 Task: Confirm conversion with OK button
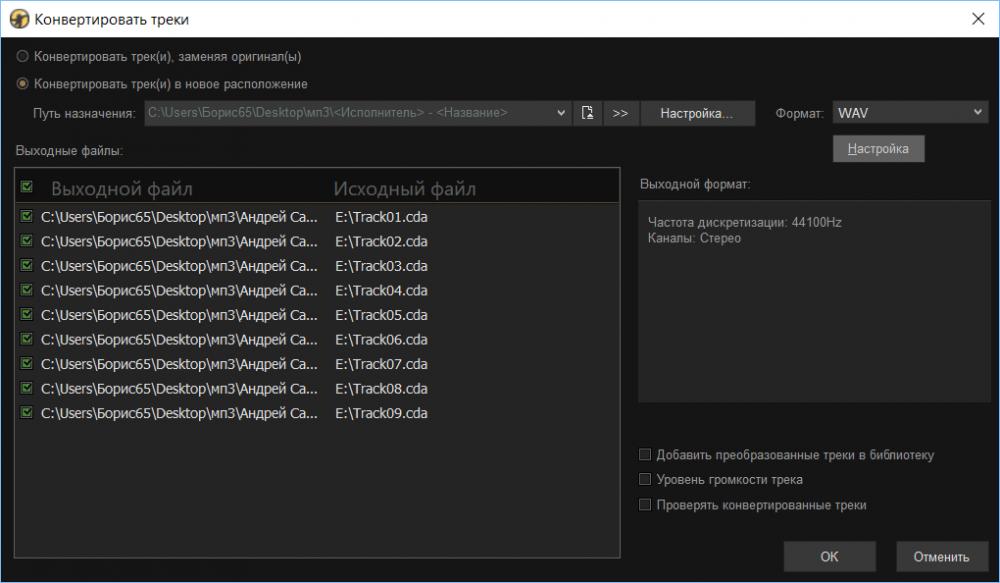829,556
